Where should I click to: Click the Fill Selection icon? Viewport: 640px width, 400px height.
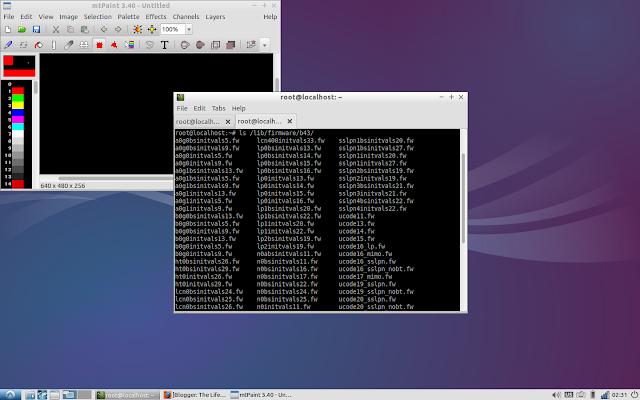pos(231,45)
